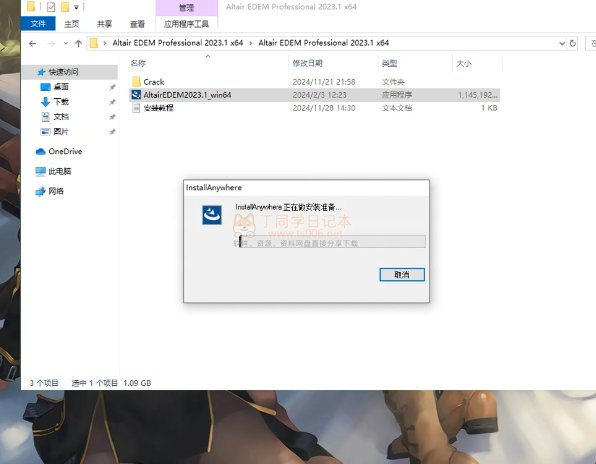Image resolution: width=596 pixels, height=464 pixels.
Task: Open 此电脑 in the navigation pane
Action: 60,171
